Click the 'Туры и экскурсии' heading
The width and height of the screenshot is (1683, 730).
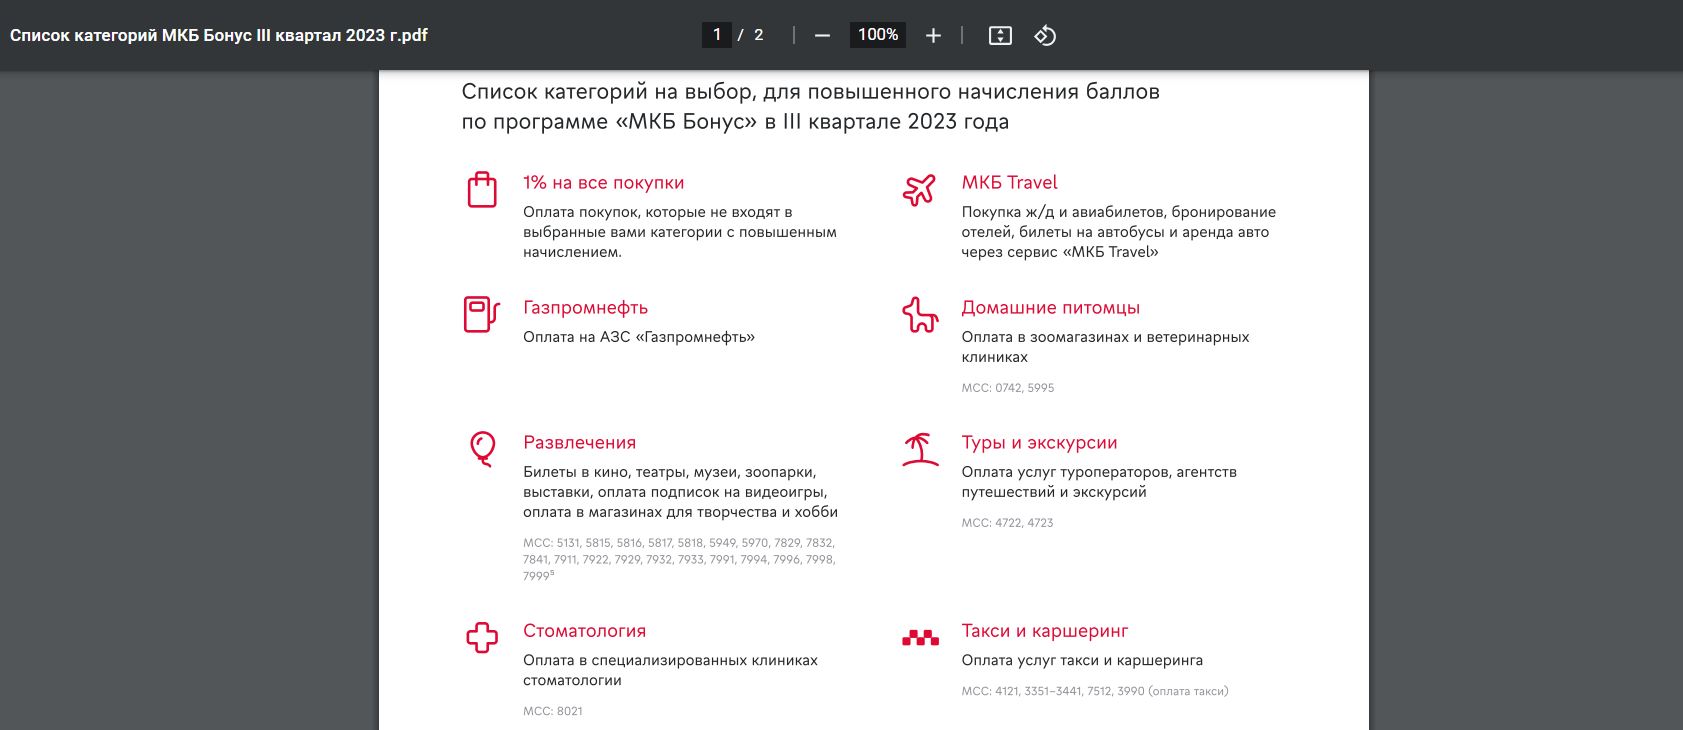pos(1039,443)
